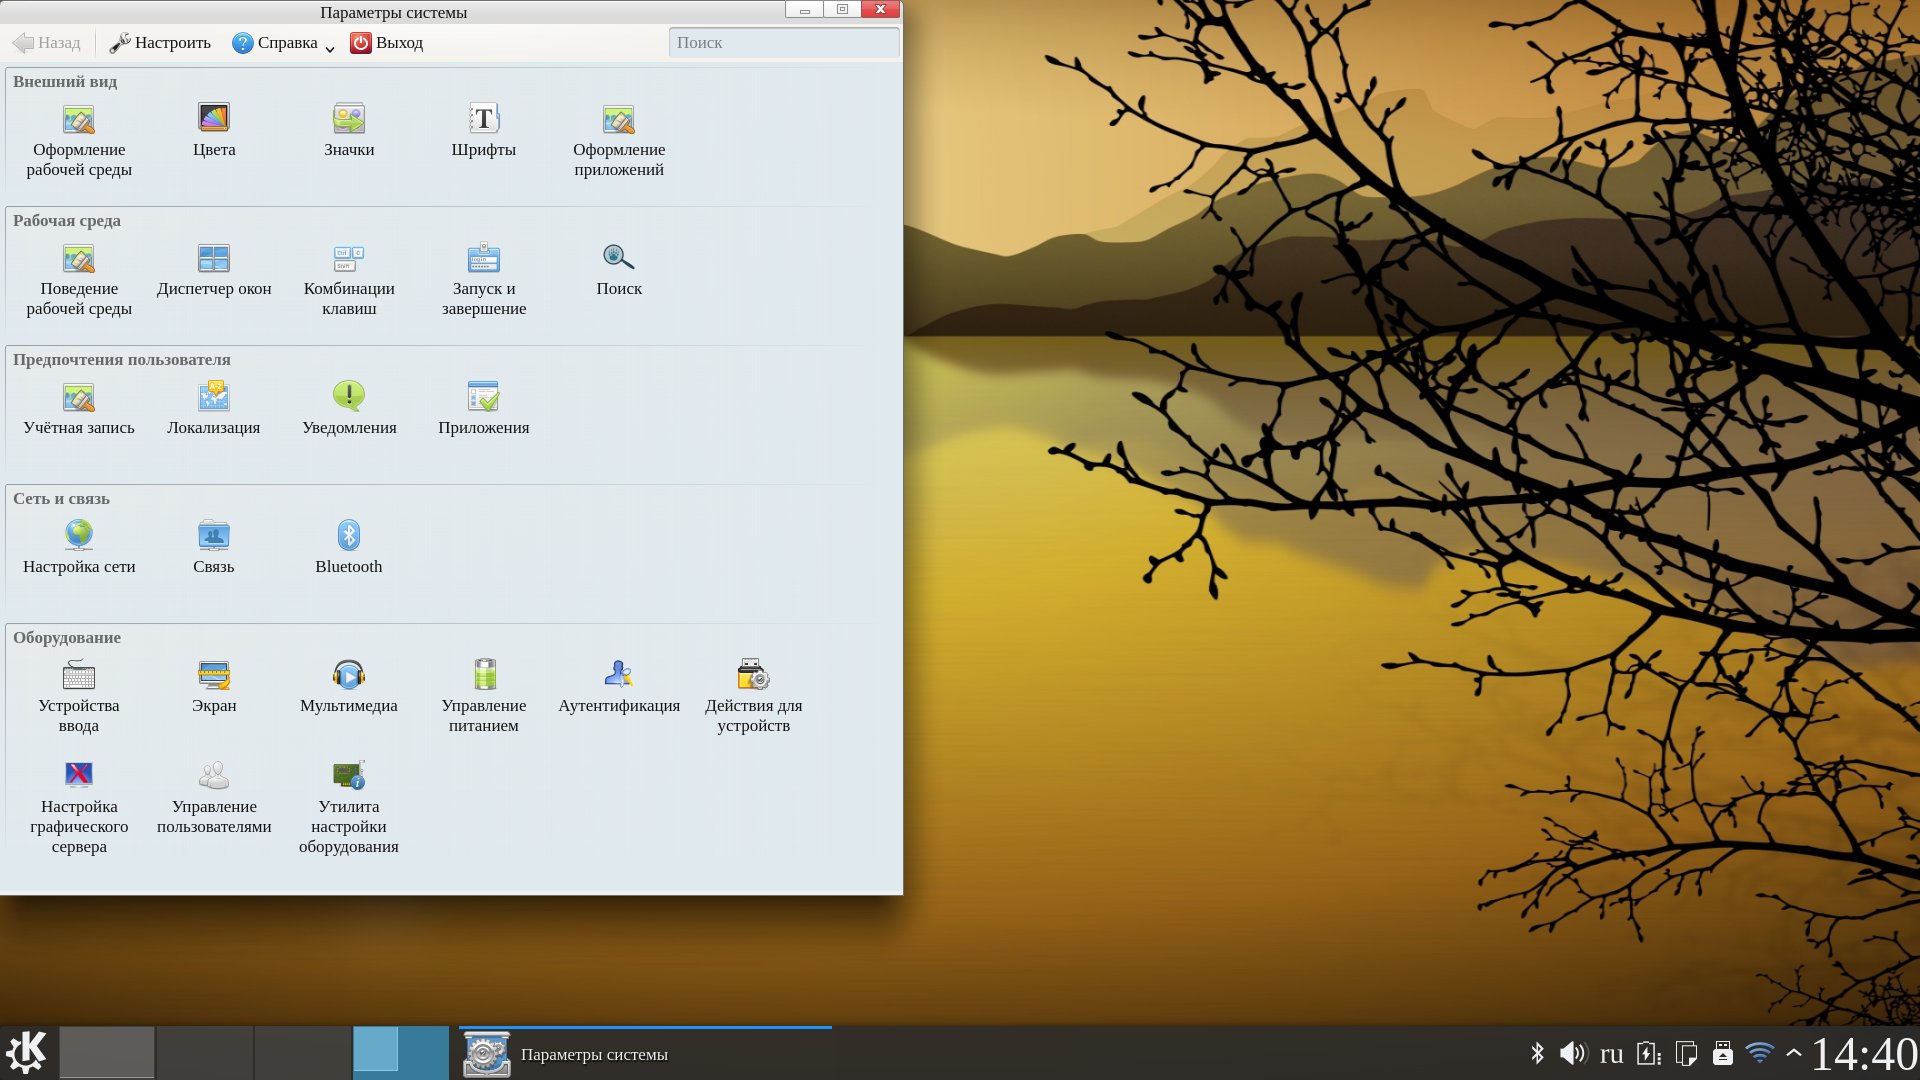Image resolution: width=1920 pixels, height=1080 pixels.
Task: Open Экран display settings module
Action: pyautogui.click(x=214, y=675)
